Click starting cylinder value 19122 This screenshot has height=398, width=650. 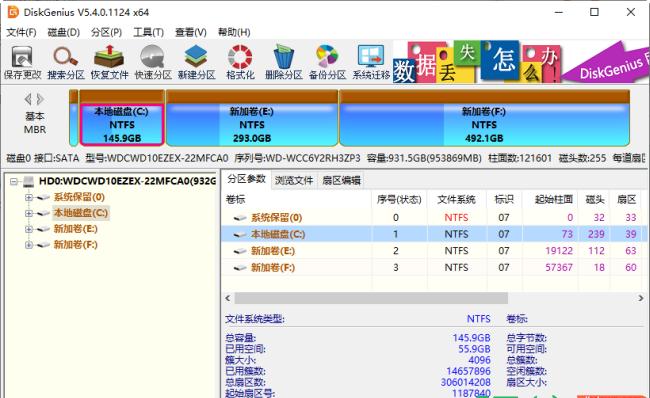coord(559,251)
